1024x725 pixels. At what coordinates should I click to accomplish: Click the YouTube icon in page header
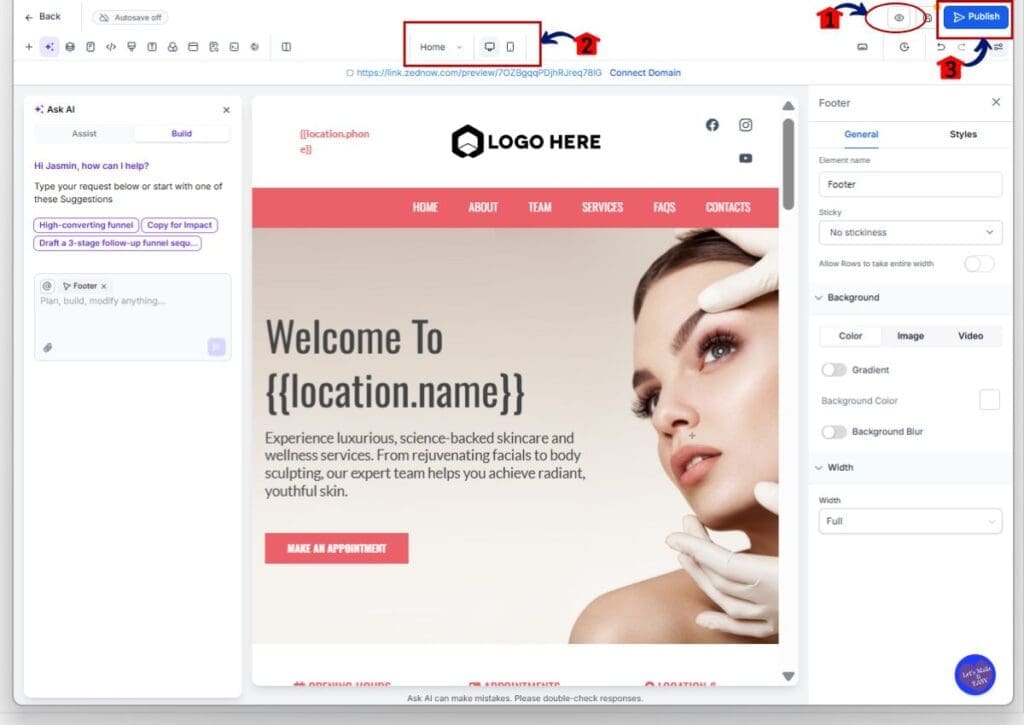click(x=745, y=158)
